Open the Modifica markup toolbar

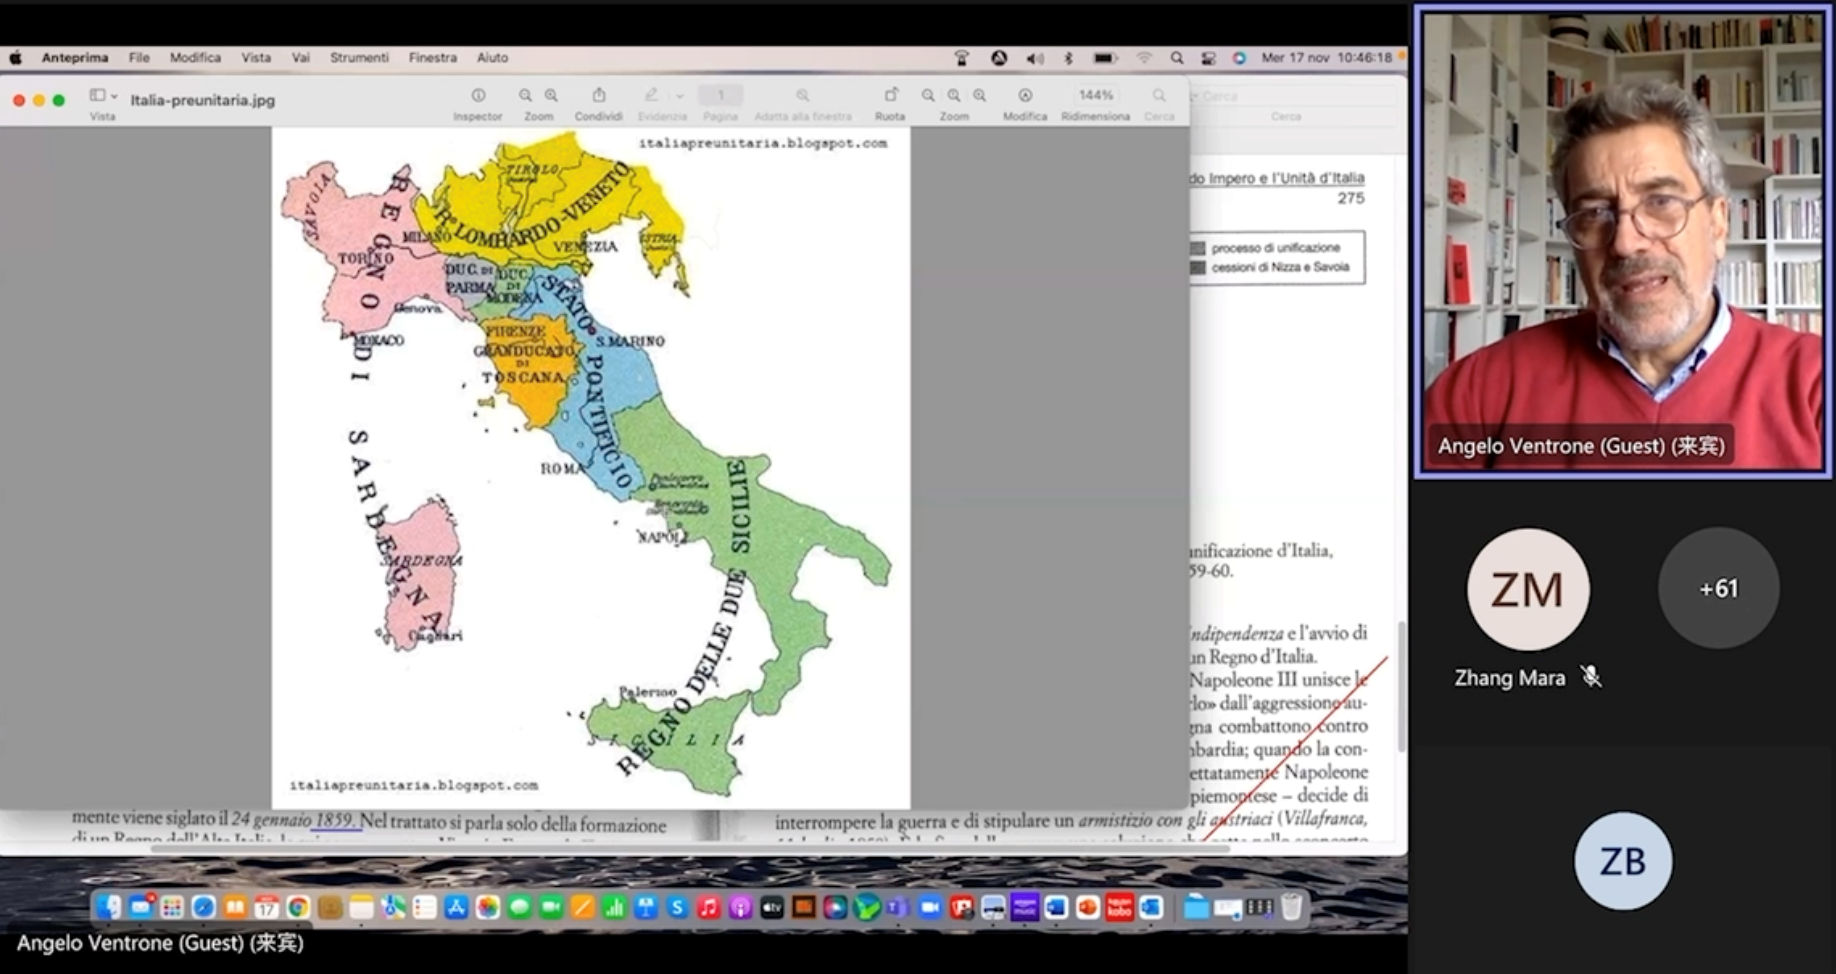(x=1025, y=96)
